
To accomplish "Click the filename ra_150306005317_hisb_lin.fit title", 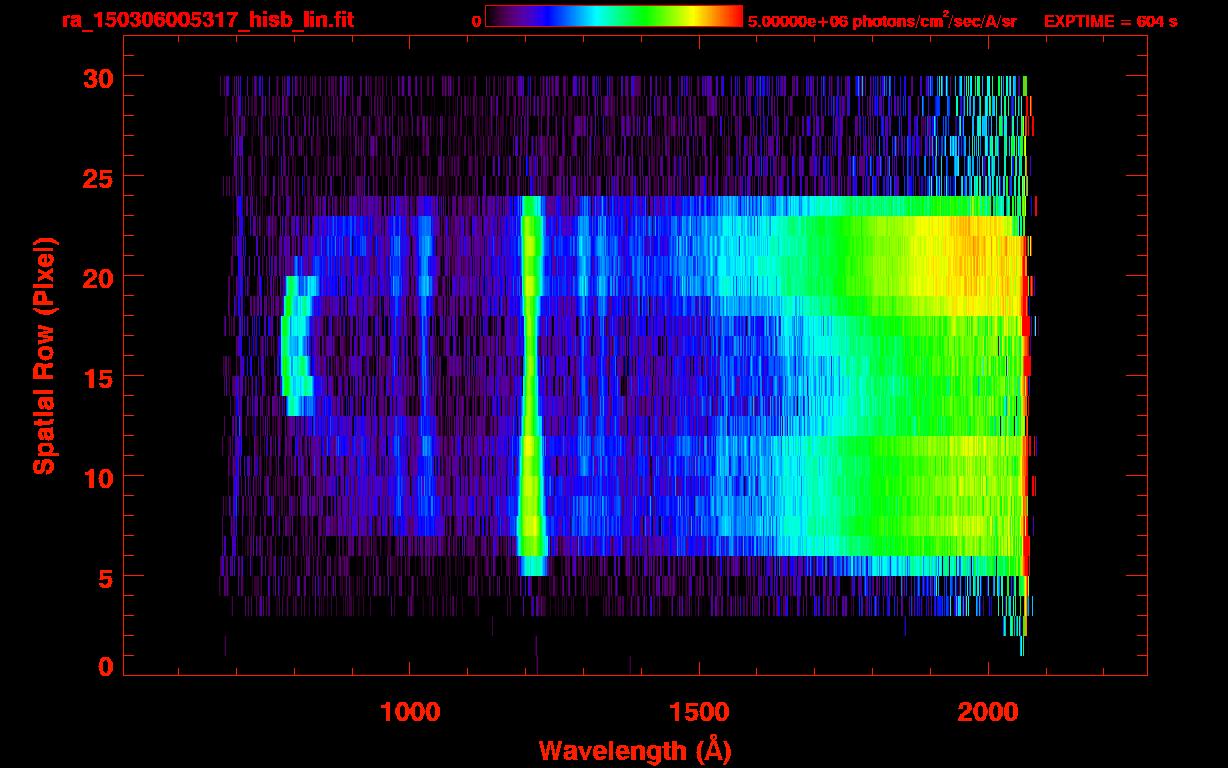I will tap(207, 20).
